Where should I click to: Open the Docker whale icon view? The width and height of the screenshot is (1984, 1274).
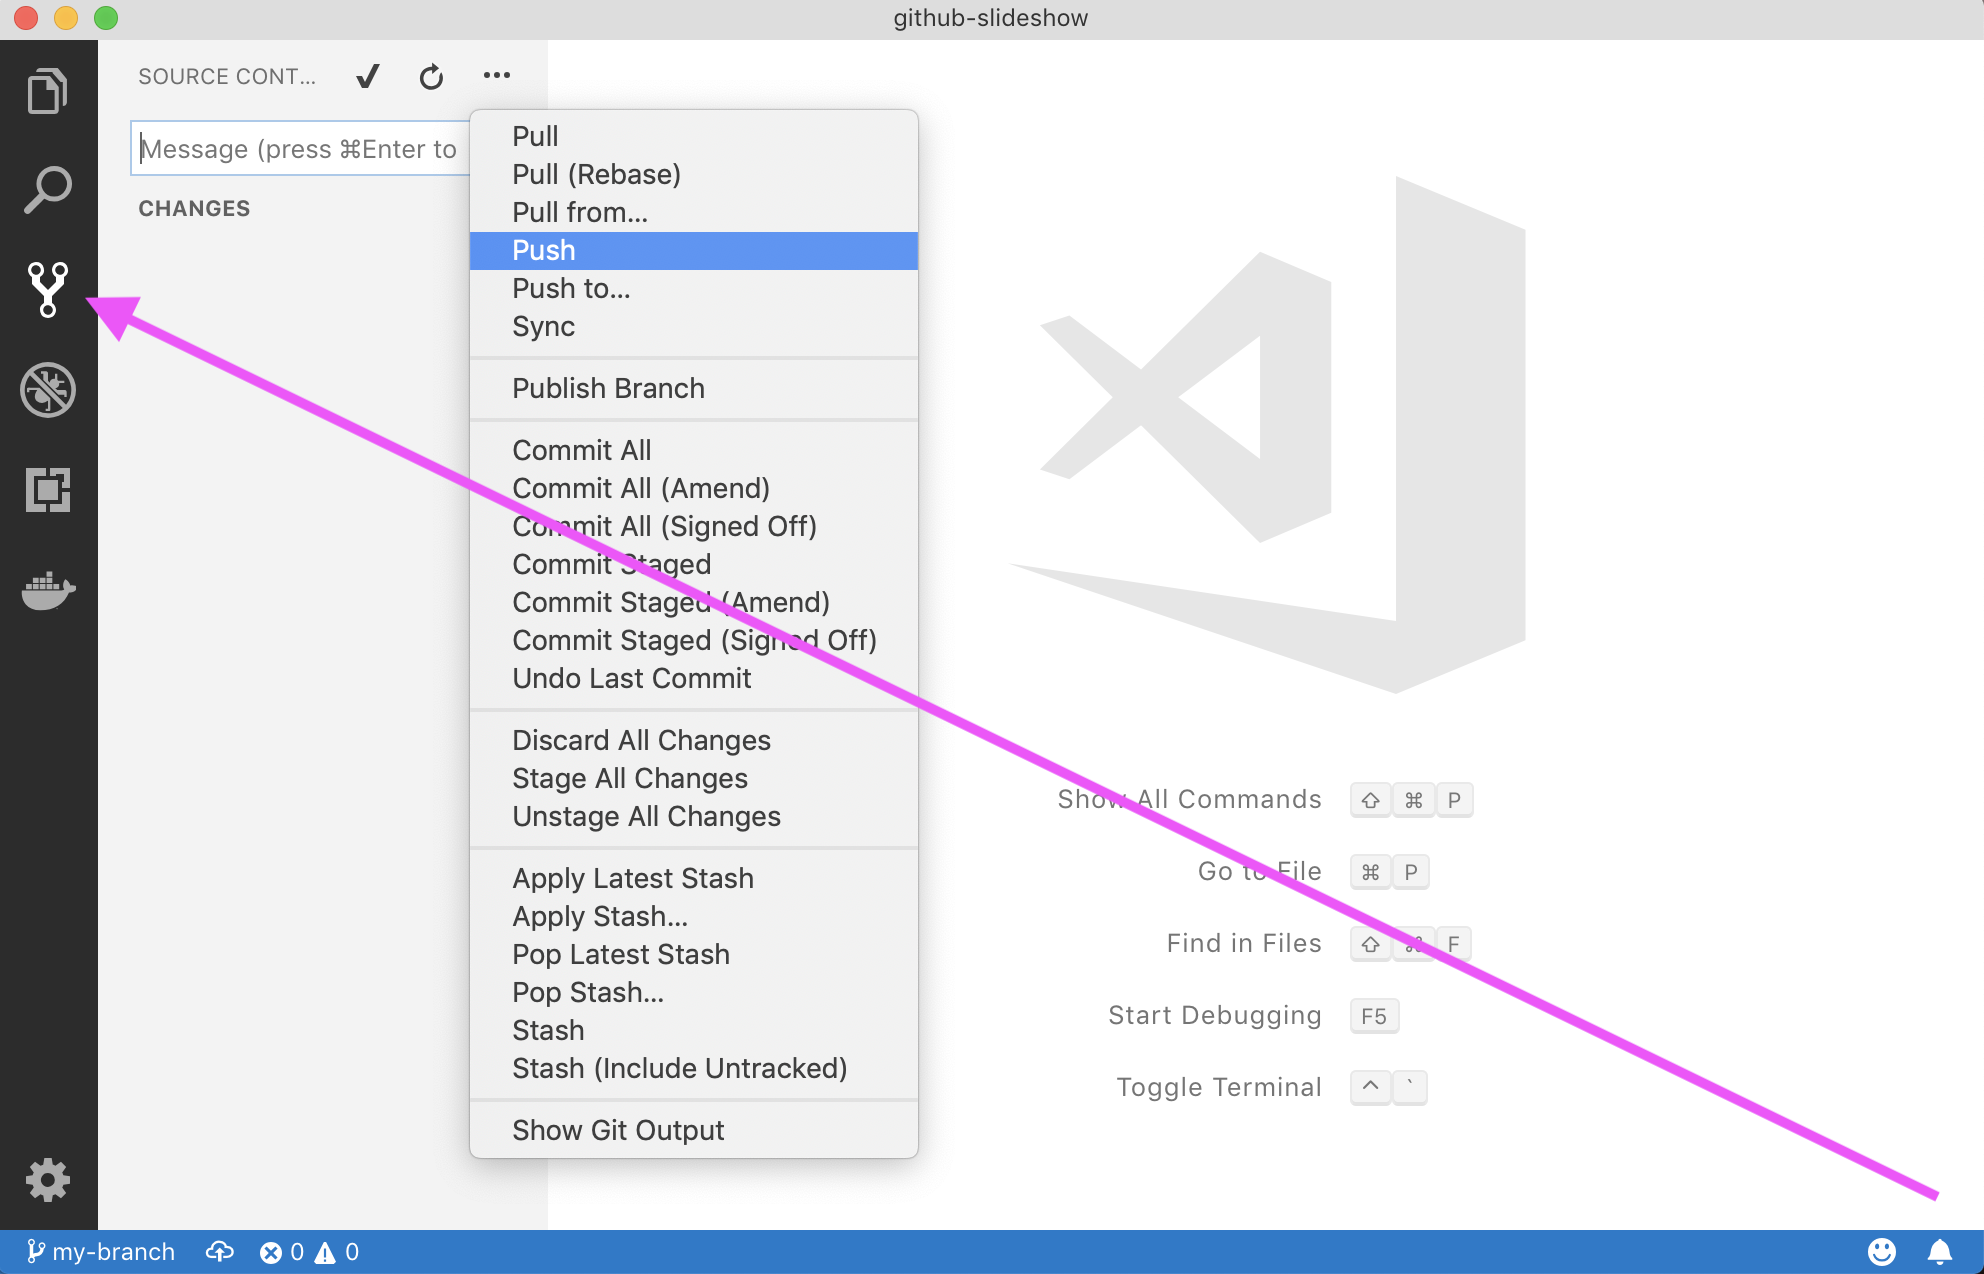[47, 590]
